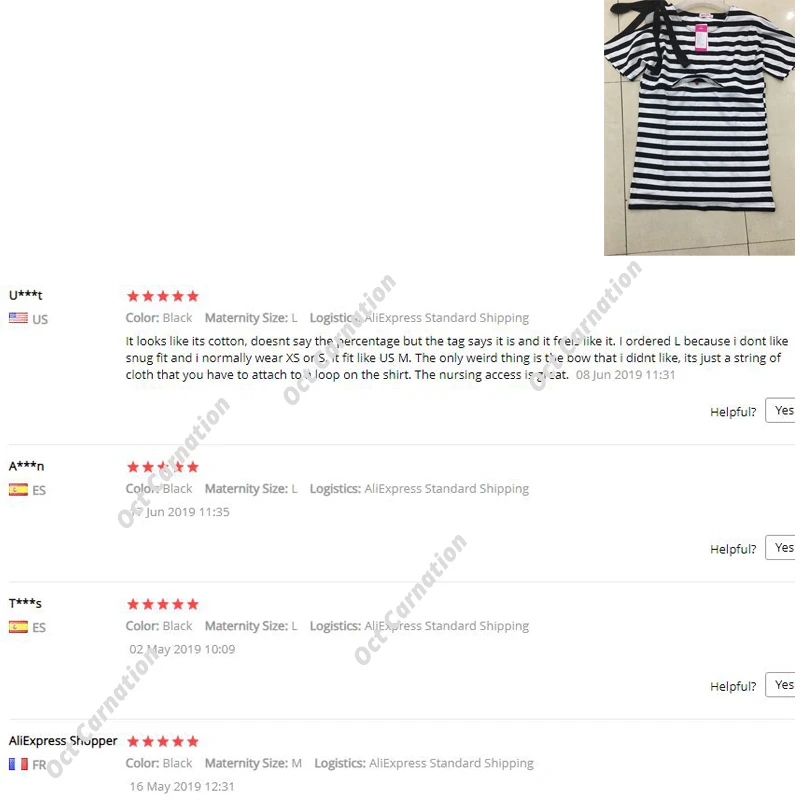This screenshot has height=800, width=800.
Task: Click the star rating on A***n's review
Action: click(163, 467)
